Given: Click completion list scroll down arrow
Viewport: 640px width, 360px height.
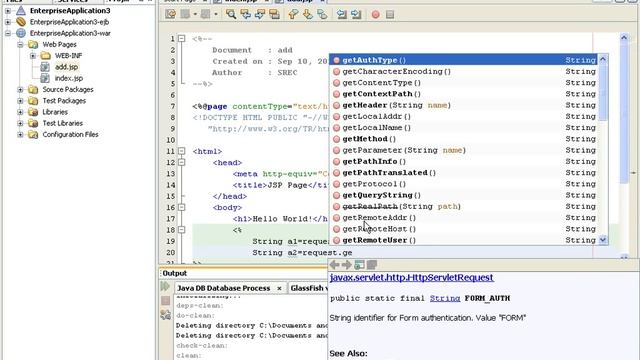Looking at the screenshot, I should point(603,240).
